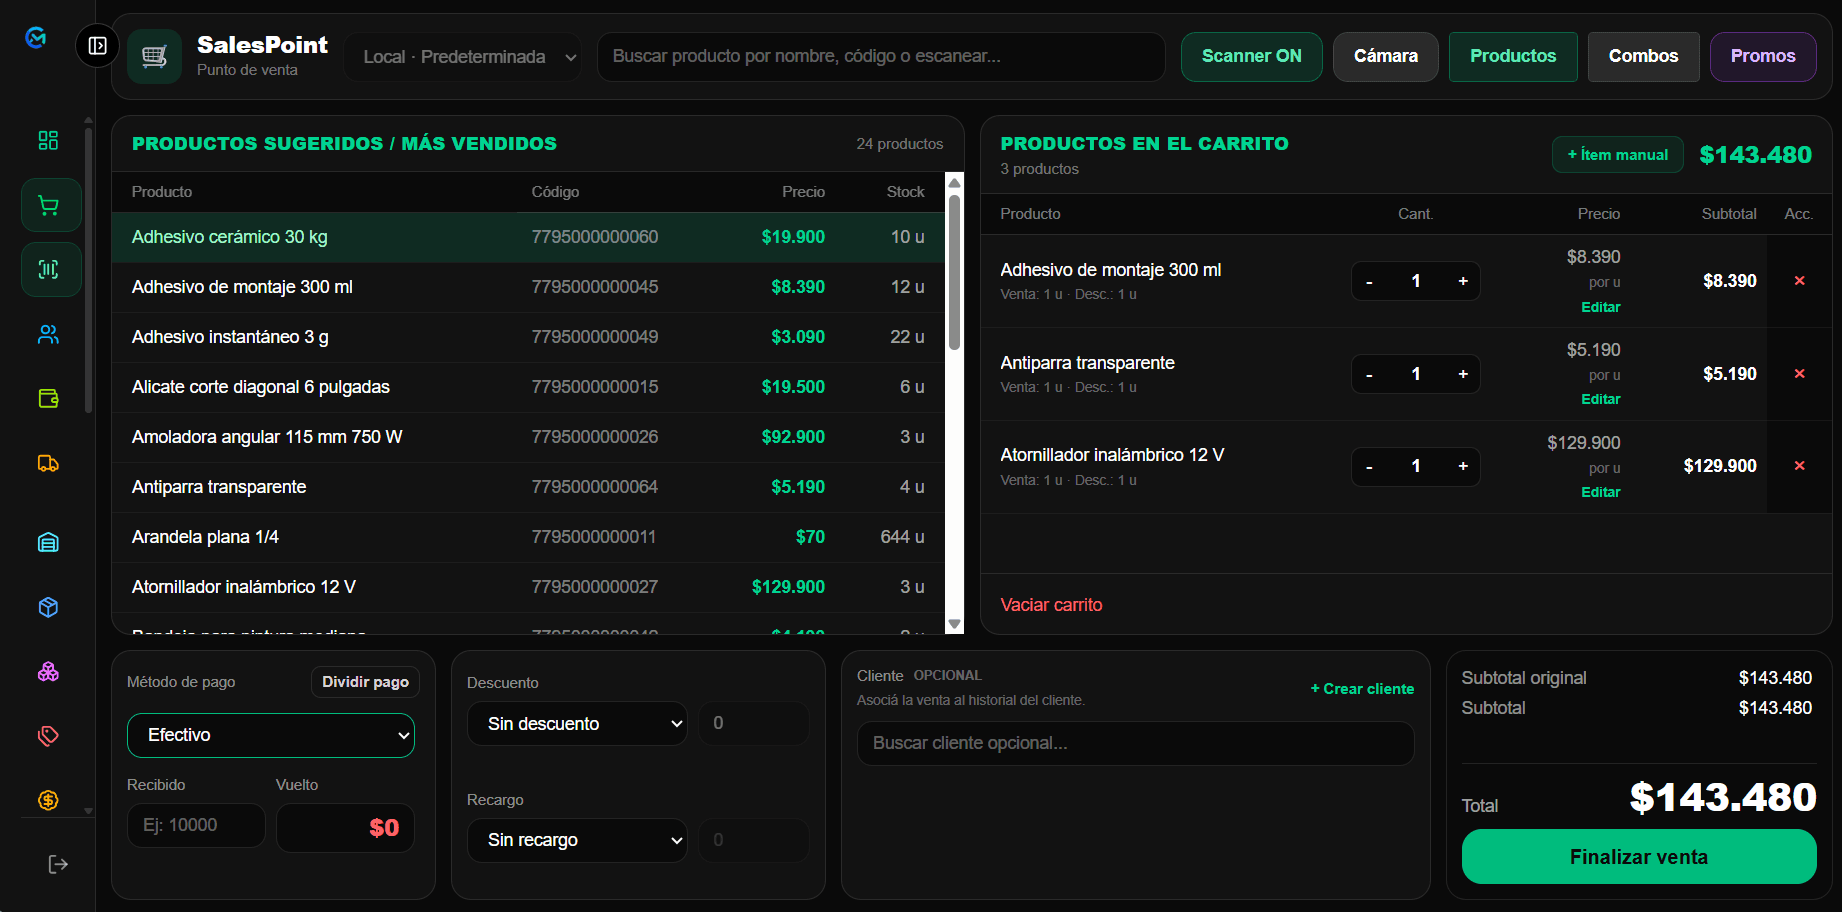Click the logout icon in sidebar

[58, 864]
